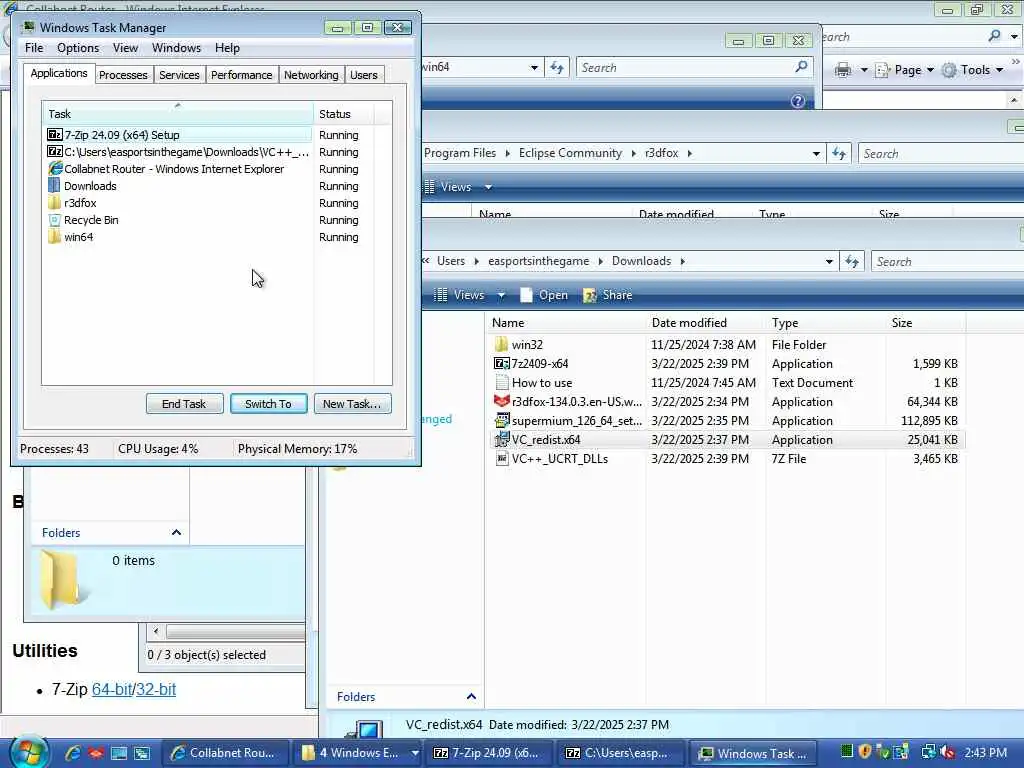1024x768 pixels.
Task: Launch Internet Explorer from Quick Launch
Action: (72, 753)
